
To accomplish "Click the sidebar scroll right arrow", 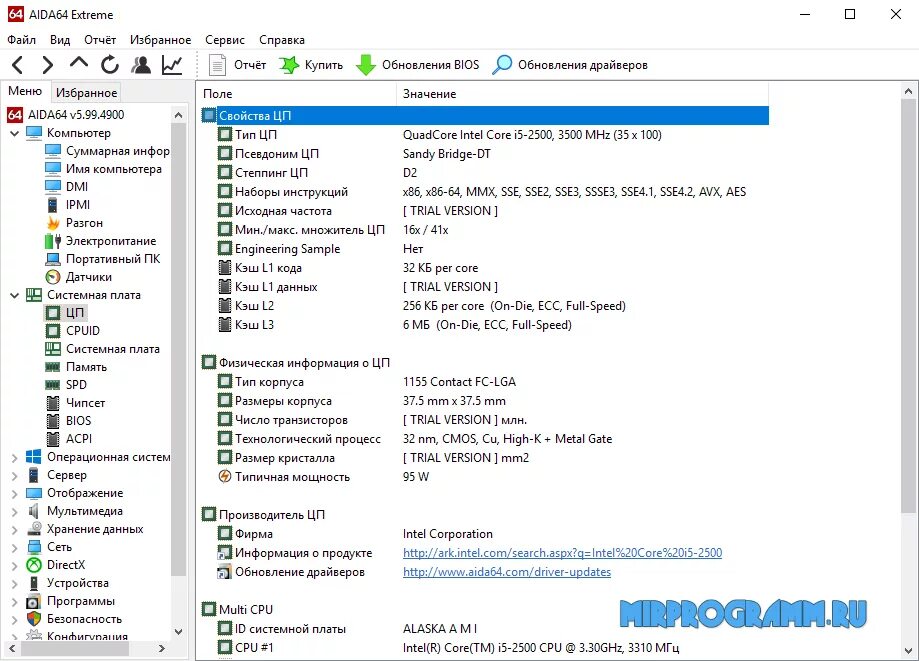I will point(162,649).
